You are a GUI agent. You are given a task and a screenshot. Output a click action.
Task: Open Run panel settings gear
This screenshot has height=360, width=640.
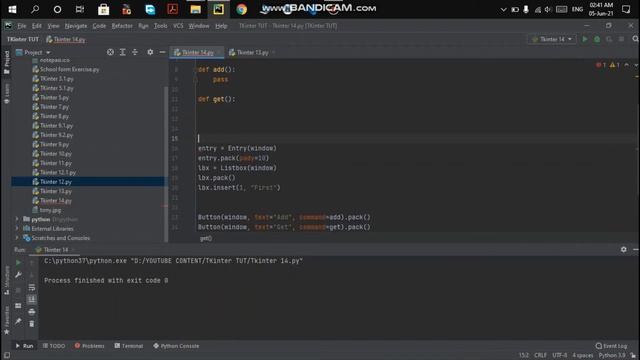[624, 249]
